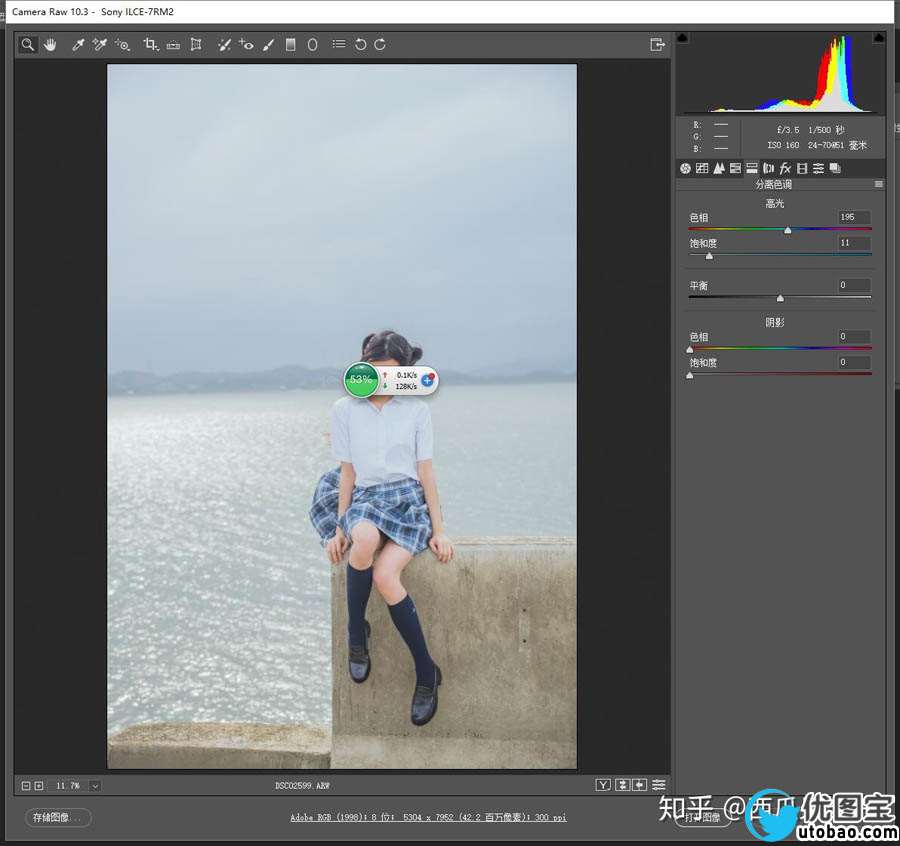Click the shadows 色相 value field
The height and width of the screenshot is (846, 900).
854,336
